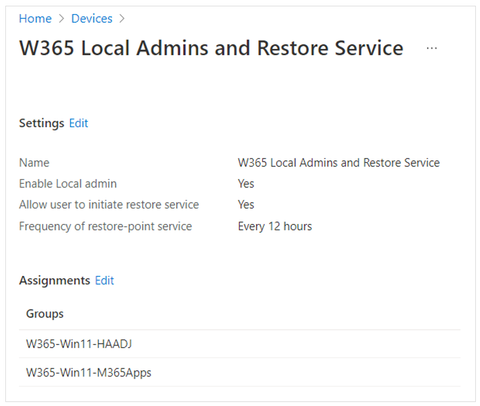
Task: Click 'Allow user to initiate restore service' label
Action: point(109,205)
